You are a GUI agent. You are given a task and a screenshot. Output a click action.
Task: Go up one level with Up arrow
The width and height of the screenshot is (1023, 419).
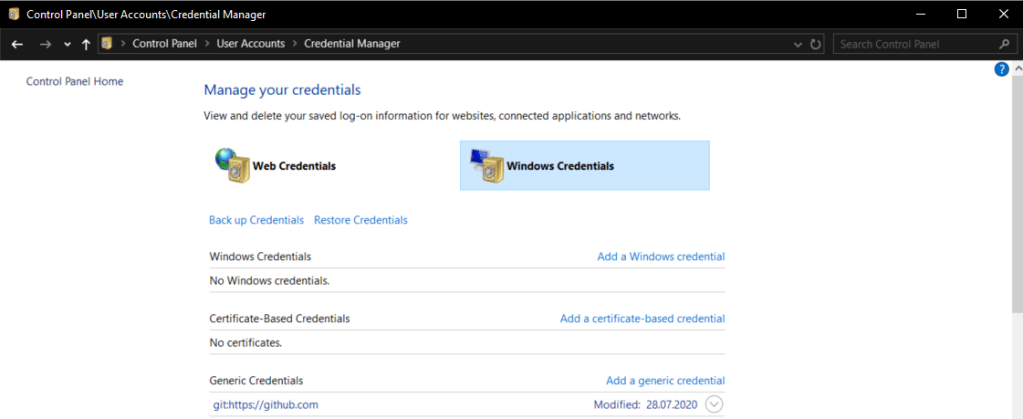[86, 44]
